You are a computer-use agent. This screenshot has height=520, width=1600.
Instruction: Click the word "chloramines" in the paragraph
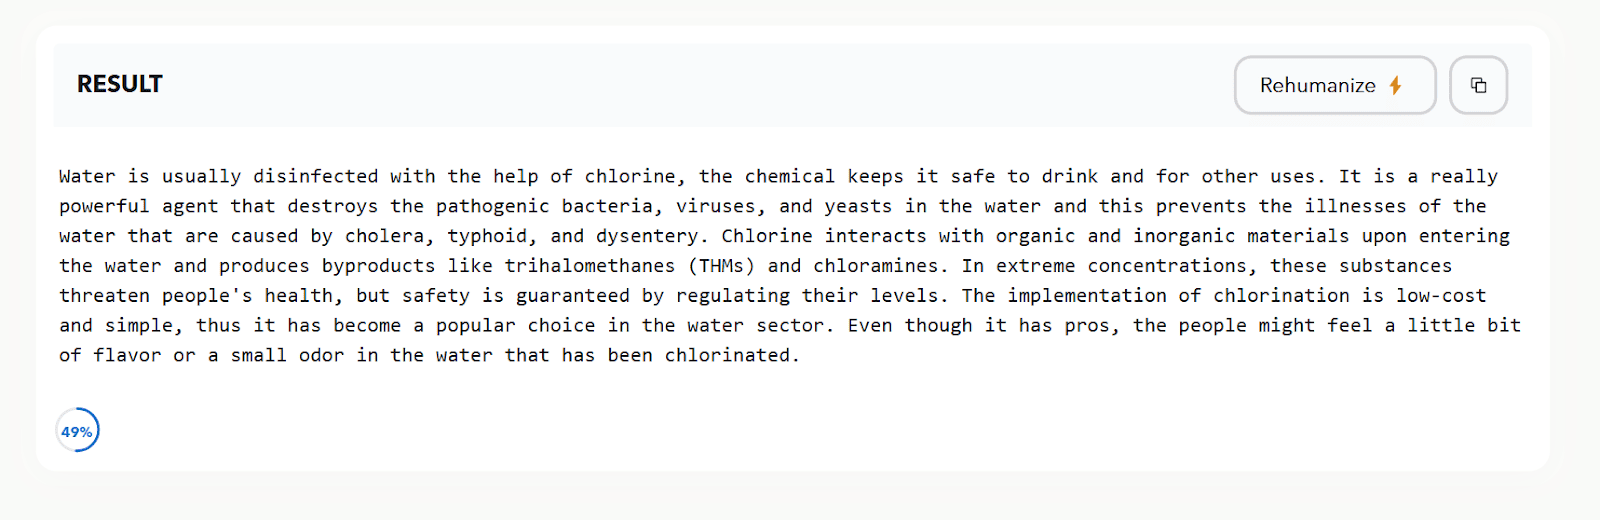[876, 266]
